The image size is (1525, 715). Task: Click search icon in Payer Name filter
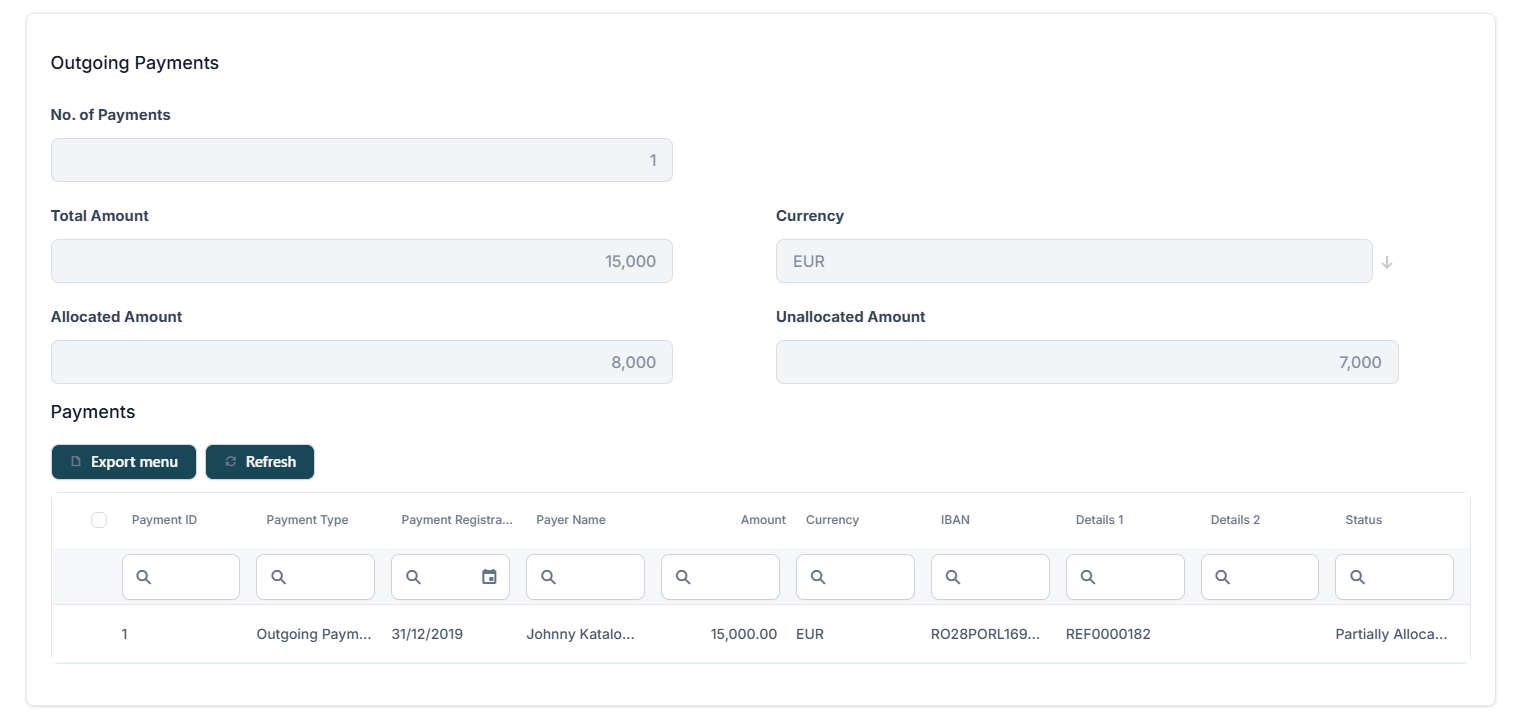coord(548,577)
